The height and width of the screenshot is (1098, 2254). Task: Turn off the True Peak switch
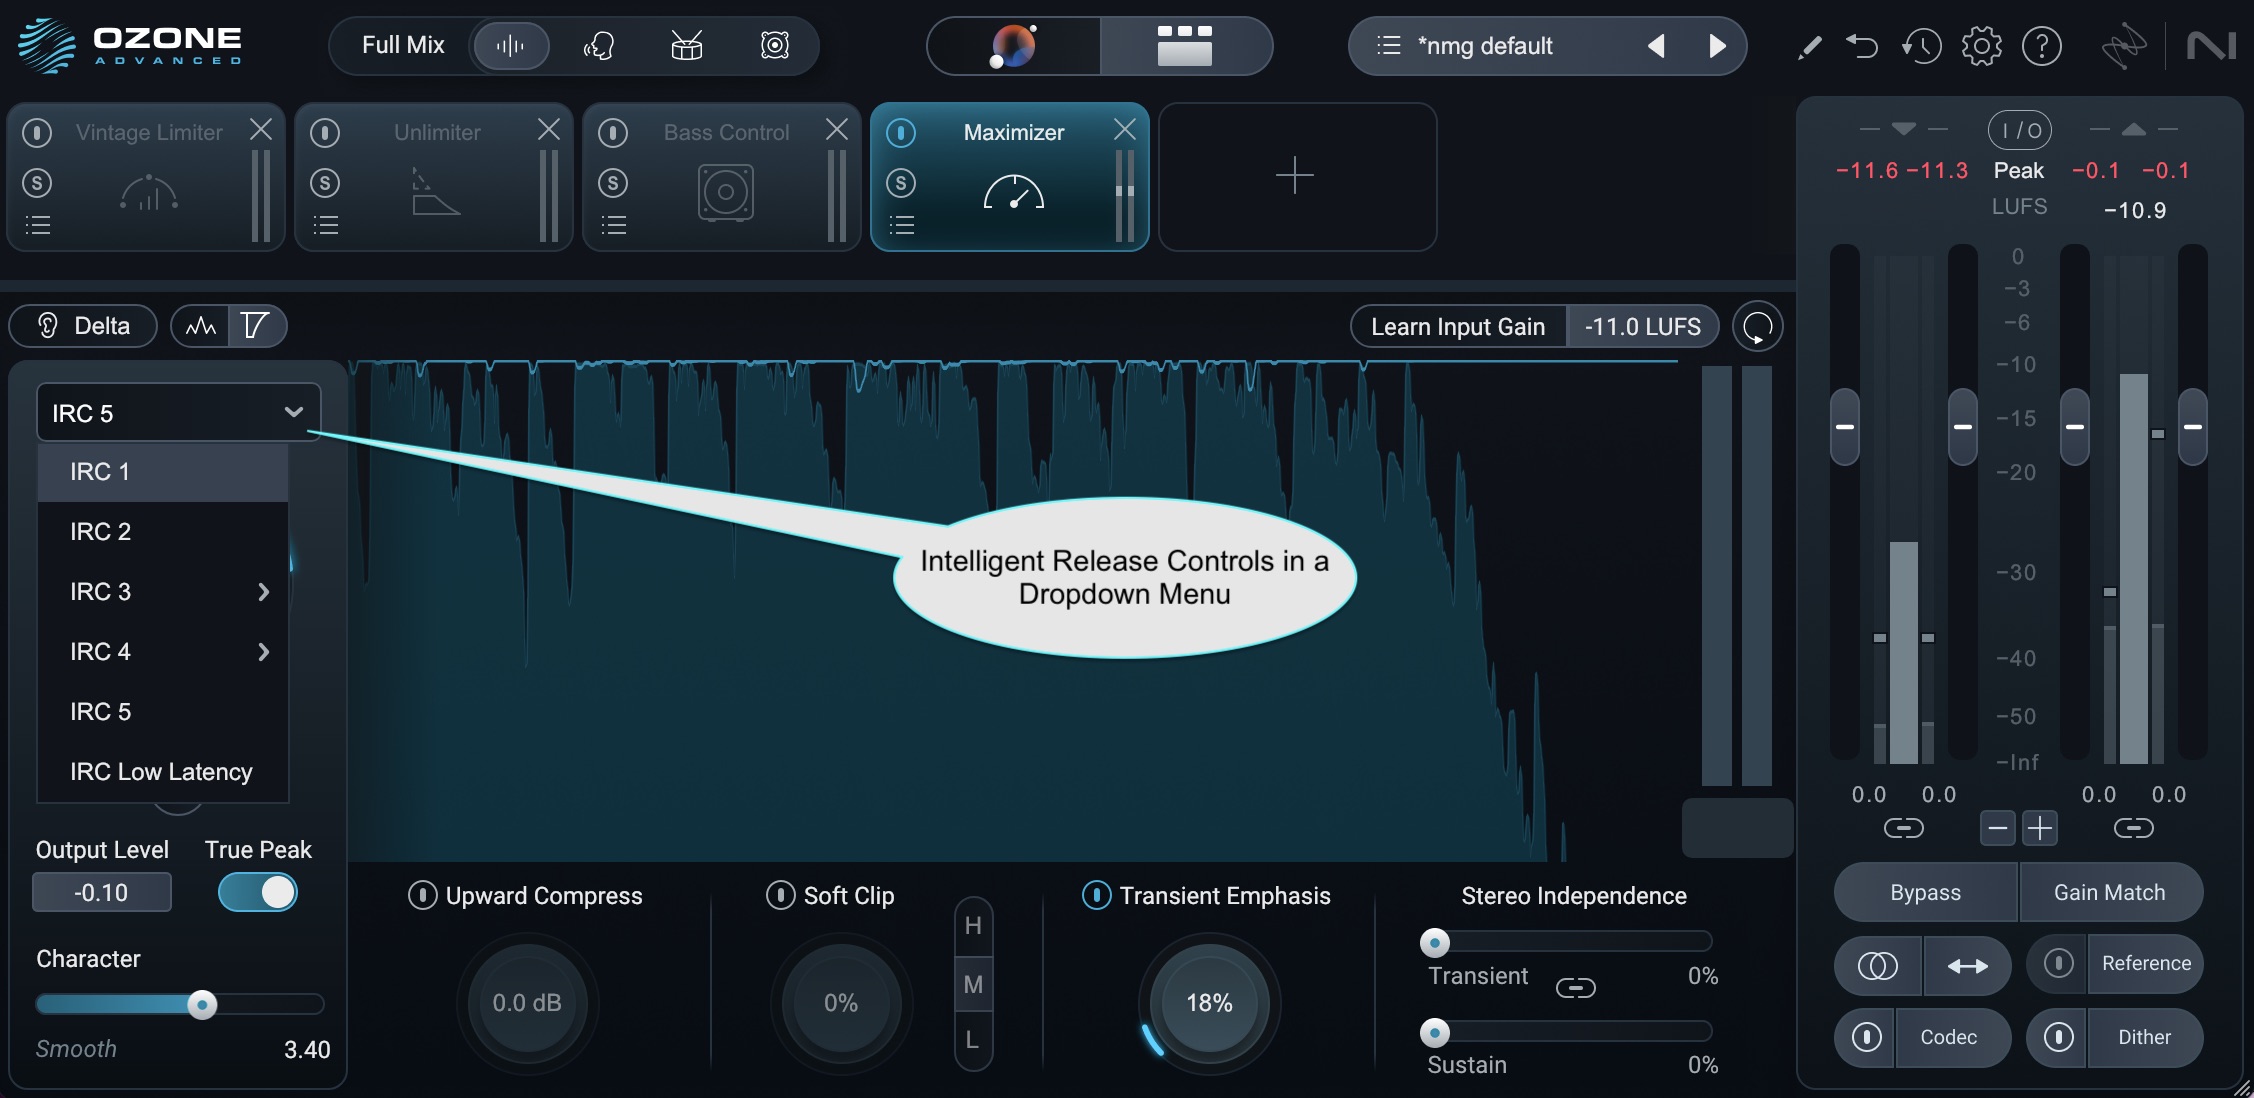coord(258,892)
